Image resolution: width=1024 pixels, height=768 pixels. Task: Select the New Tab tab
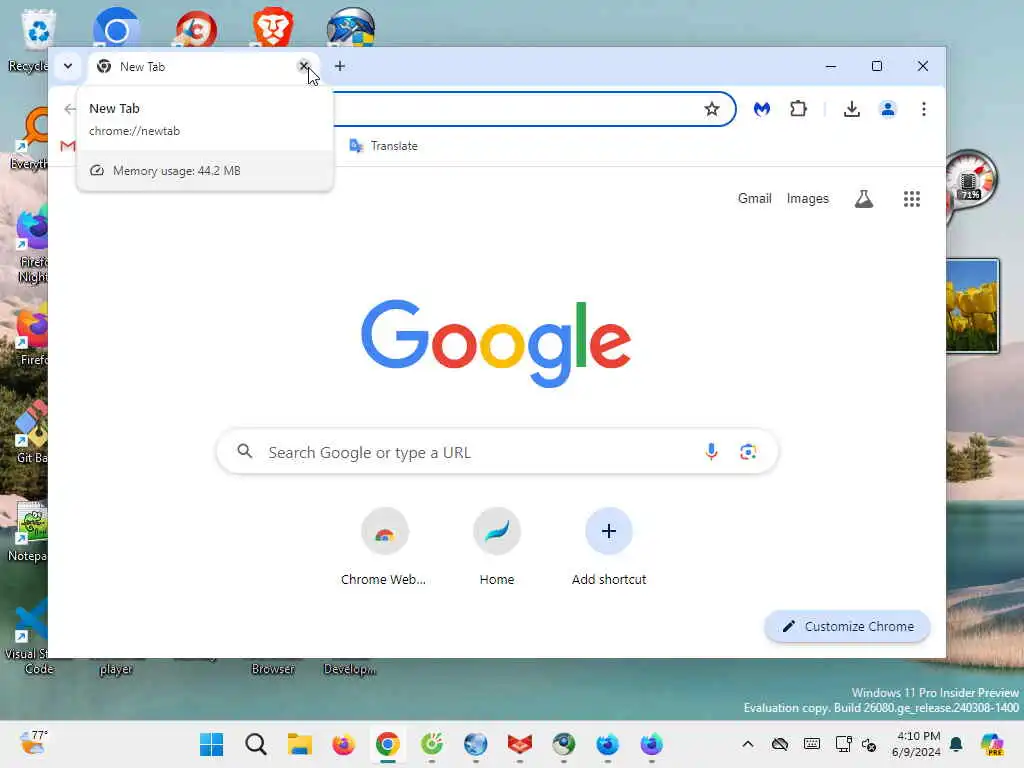pyautogui.click(x=202, y=67)
